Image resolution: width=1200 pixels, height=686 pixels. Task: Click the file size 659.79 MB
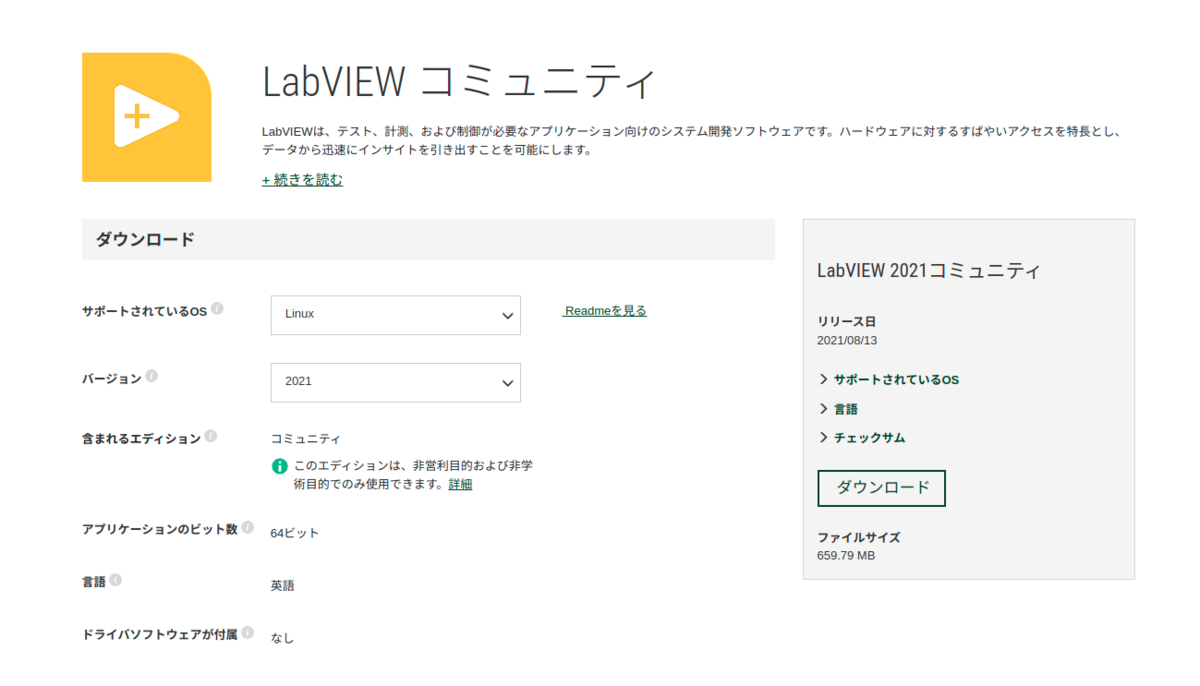(846, 555)
